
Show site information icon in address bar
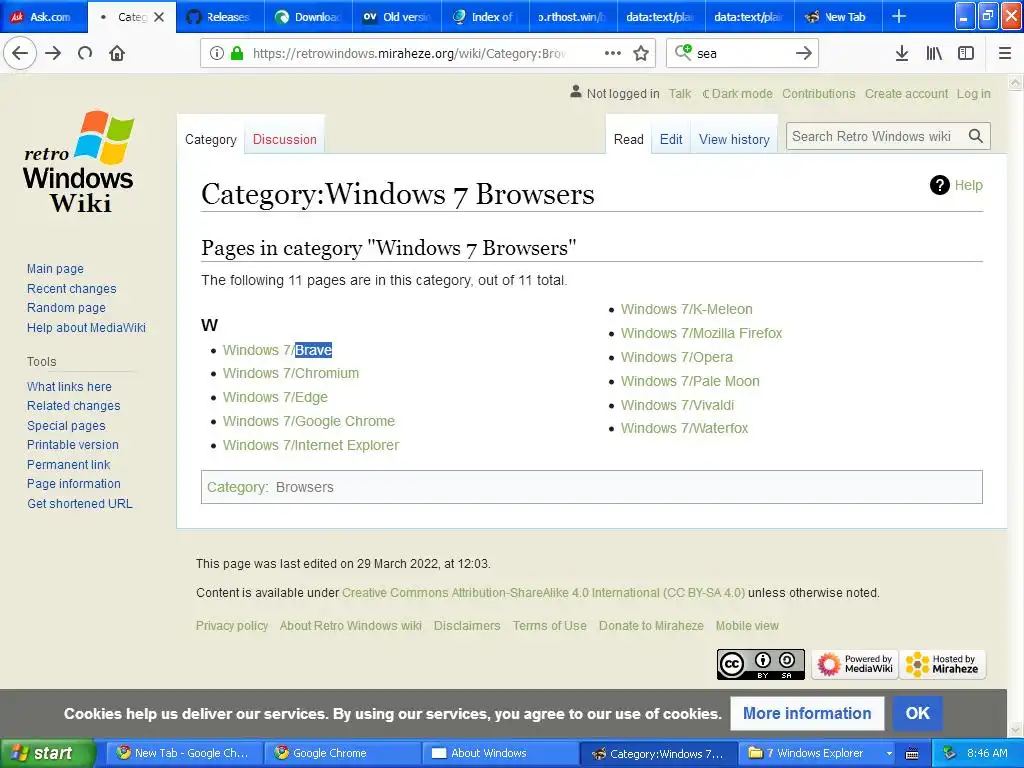[x=217, y=54]
